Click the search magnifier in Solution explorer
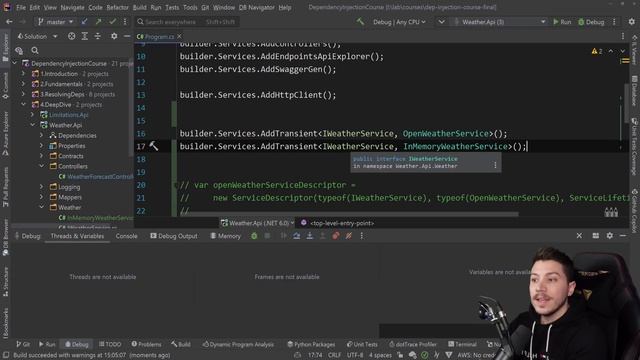Screen dimensions: 640x360 (x=35, y=51)
